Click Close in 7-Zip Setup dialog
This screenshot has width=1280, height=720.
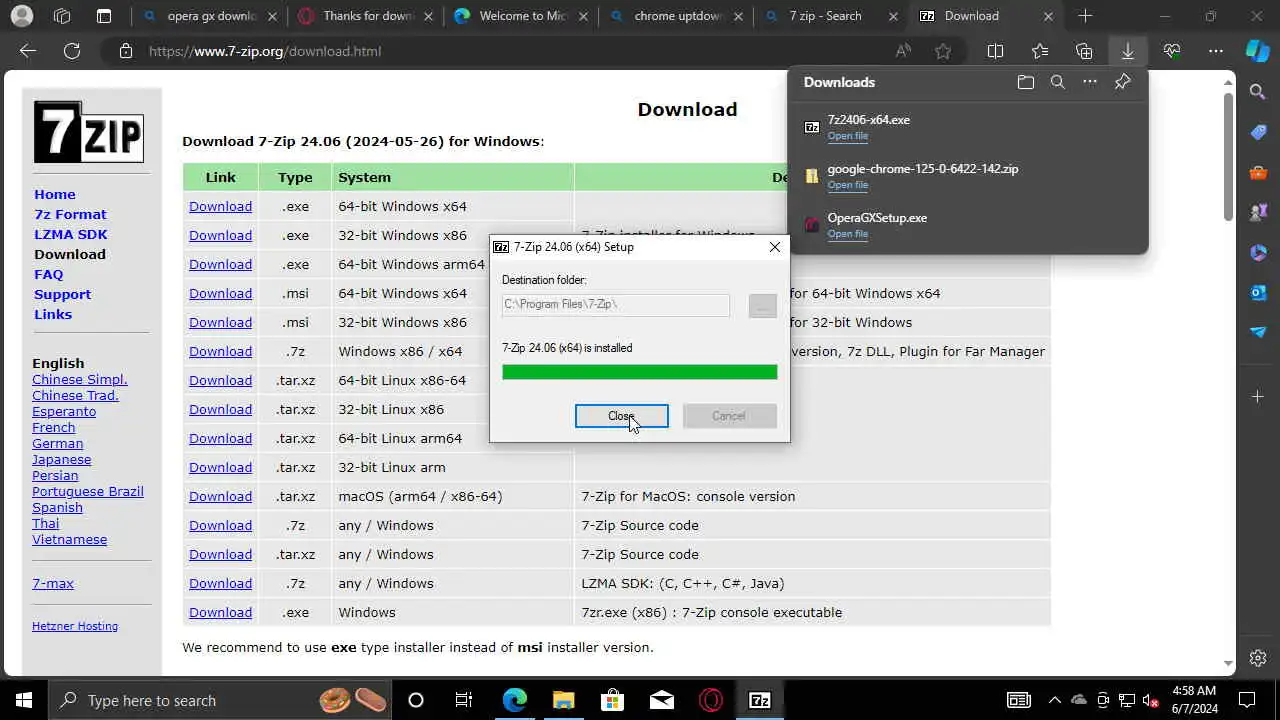pyautogui.click(x=622, y=416)
